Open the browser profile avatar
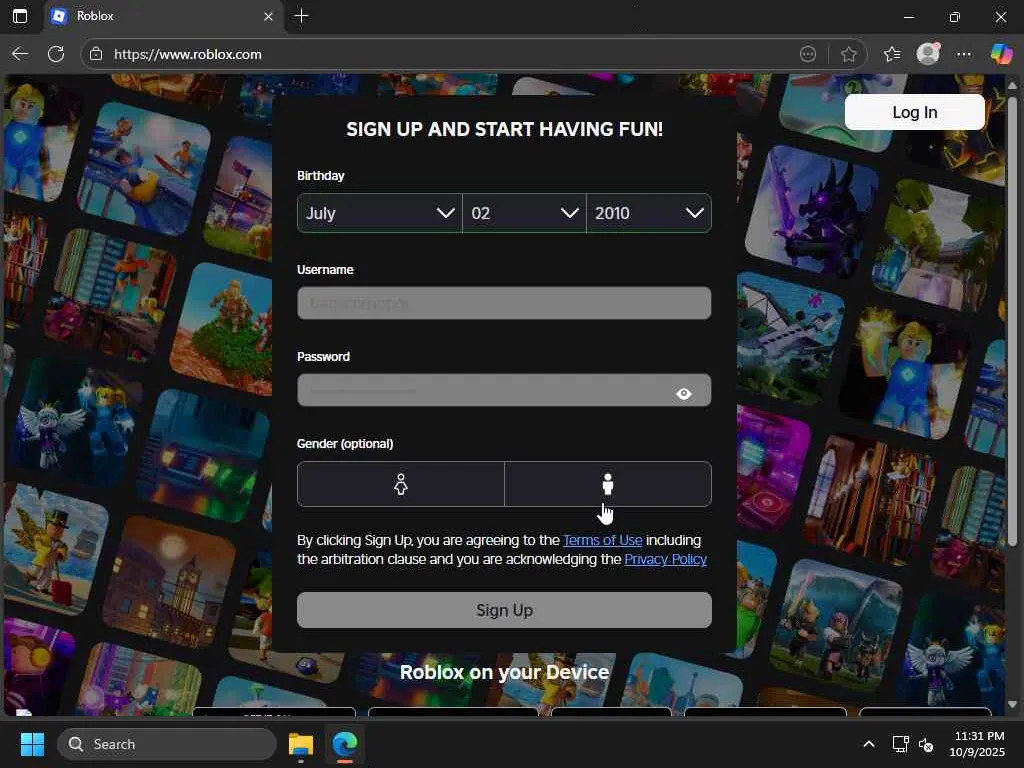The height and width of the screenshot is (768, 1024). tap(928, 54)
